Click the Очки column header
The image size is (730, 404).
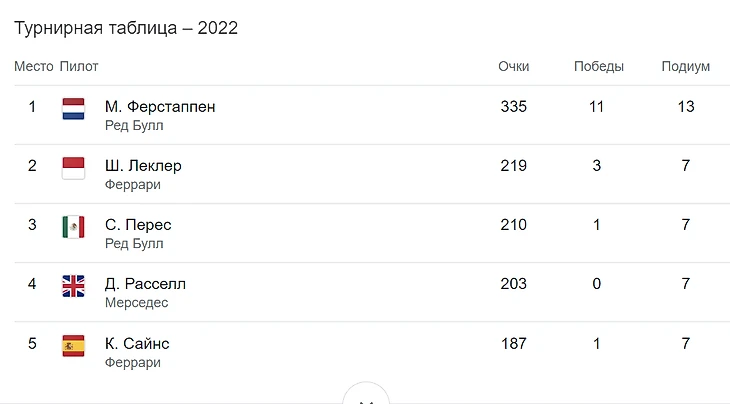pos(514,67)
